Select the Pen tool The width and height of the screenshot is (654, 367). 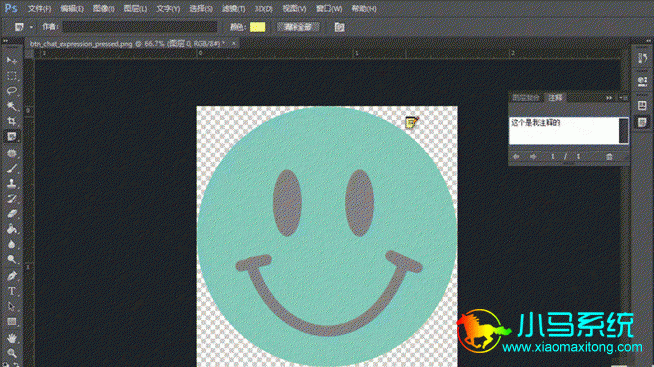pos(12,276)
